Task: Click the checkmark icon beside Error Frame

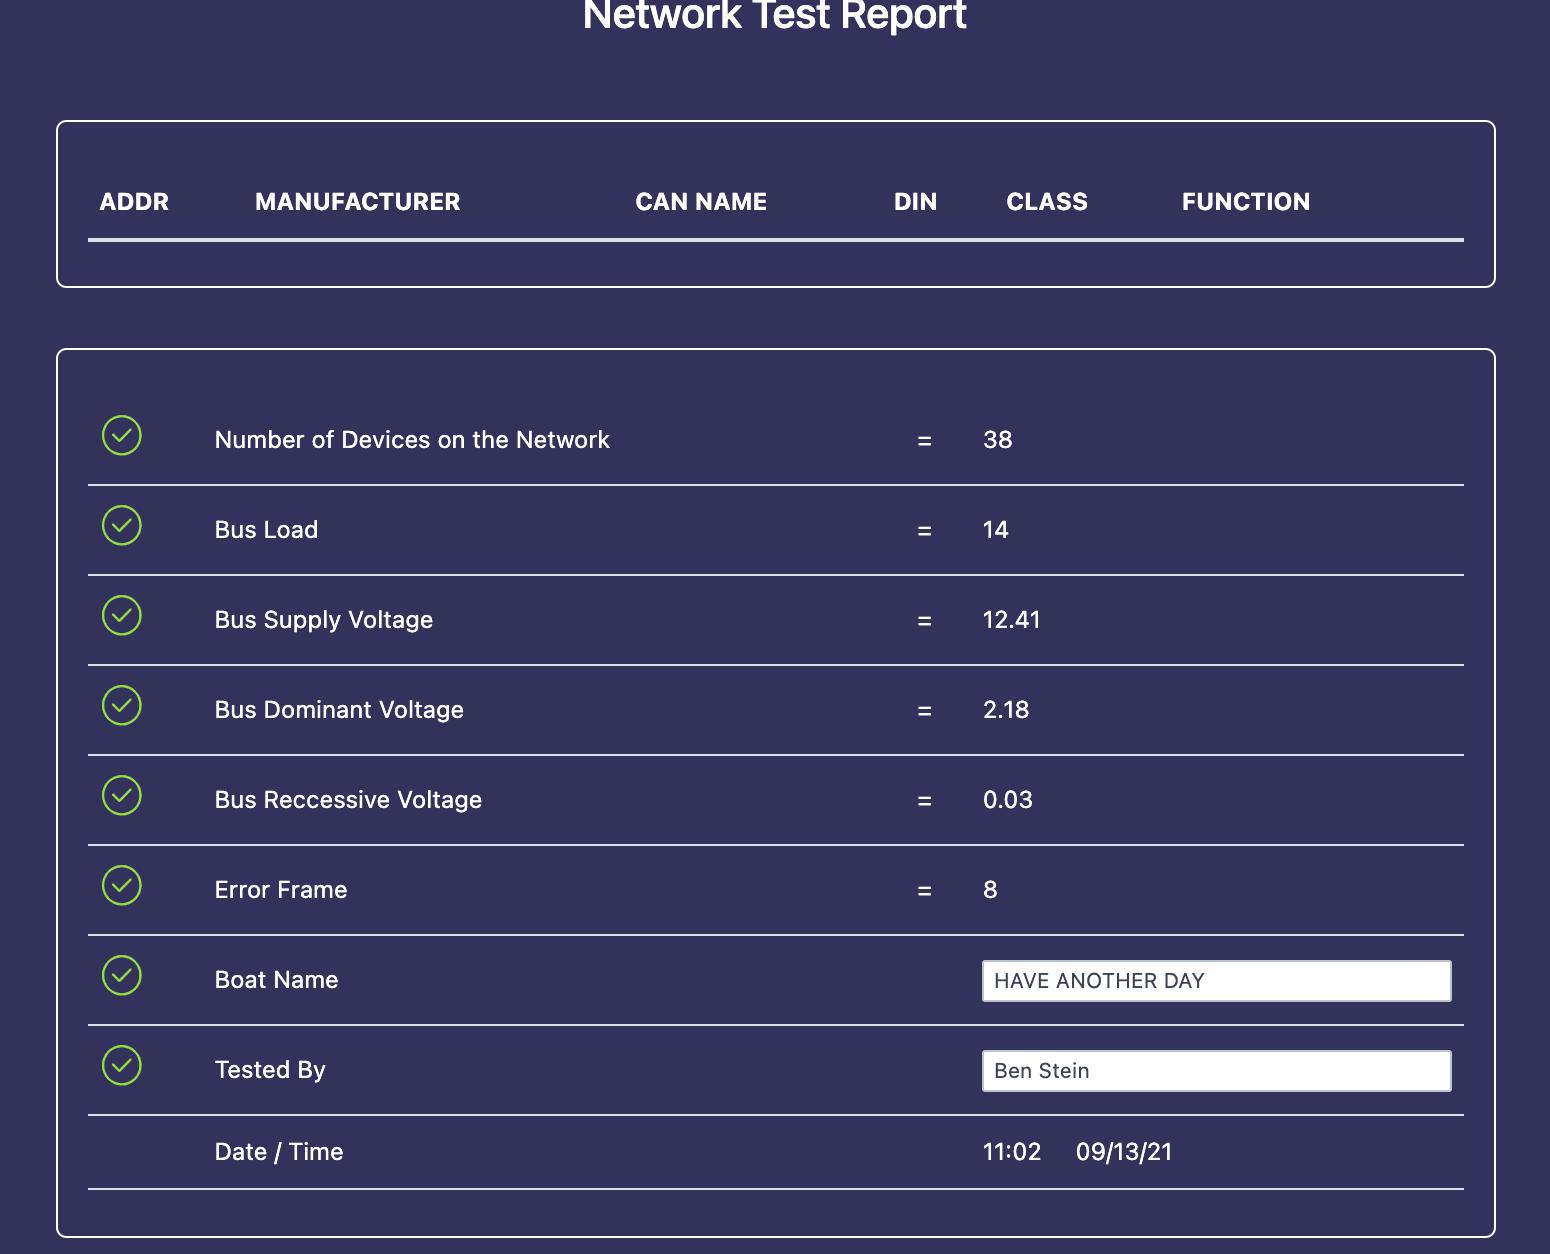Action: pyautogui.click(x=122, y=885)
